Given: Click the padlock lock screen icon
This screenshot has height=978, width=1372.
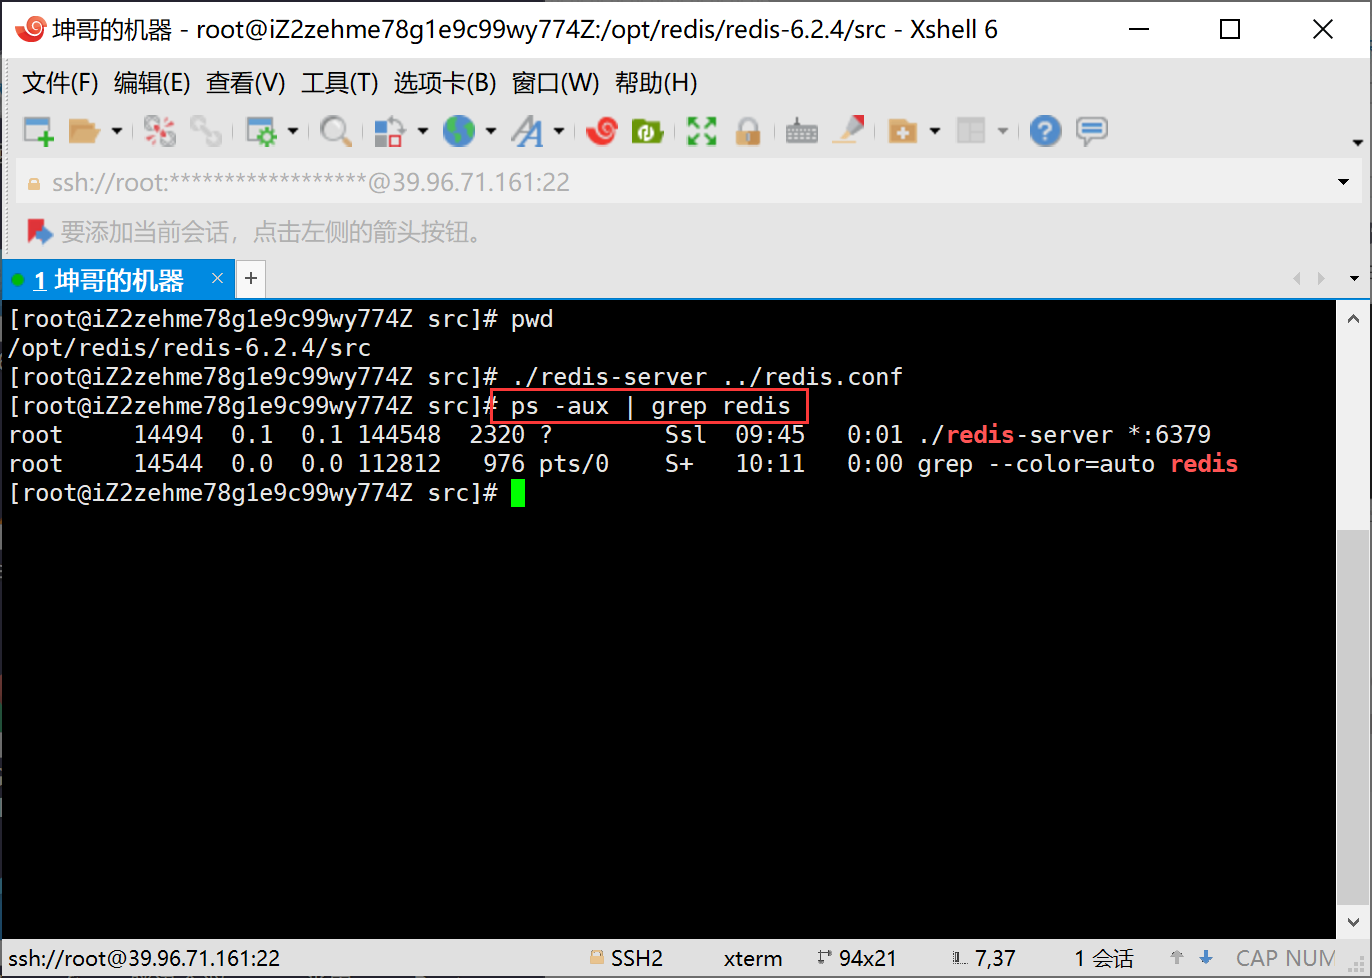Looking at the screenshot, I should point(748,131).
